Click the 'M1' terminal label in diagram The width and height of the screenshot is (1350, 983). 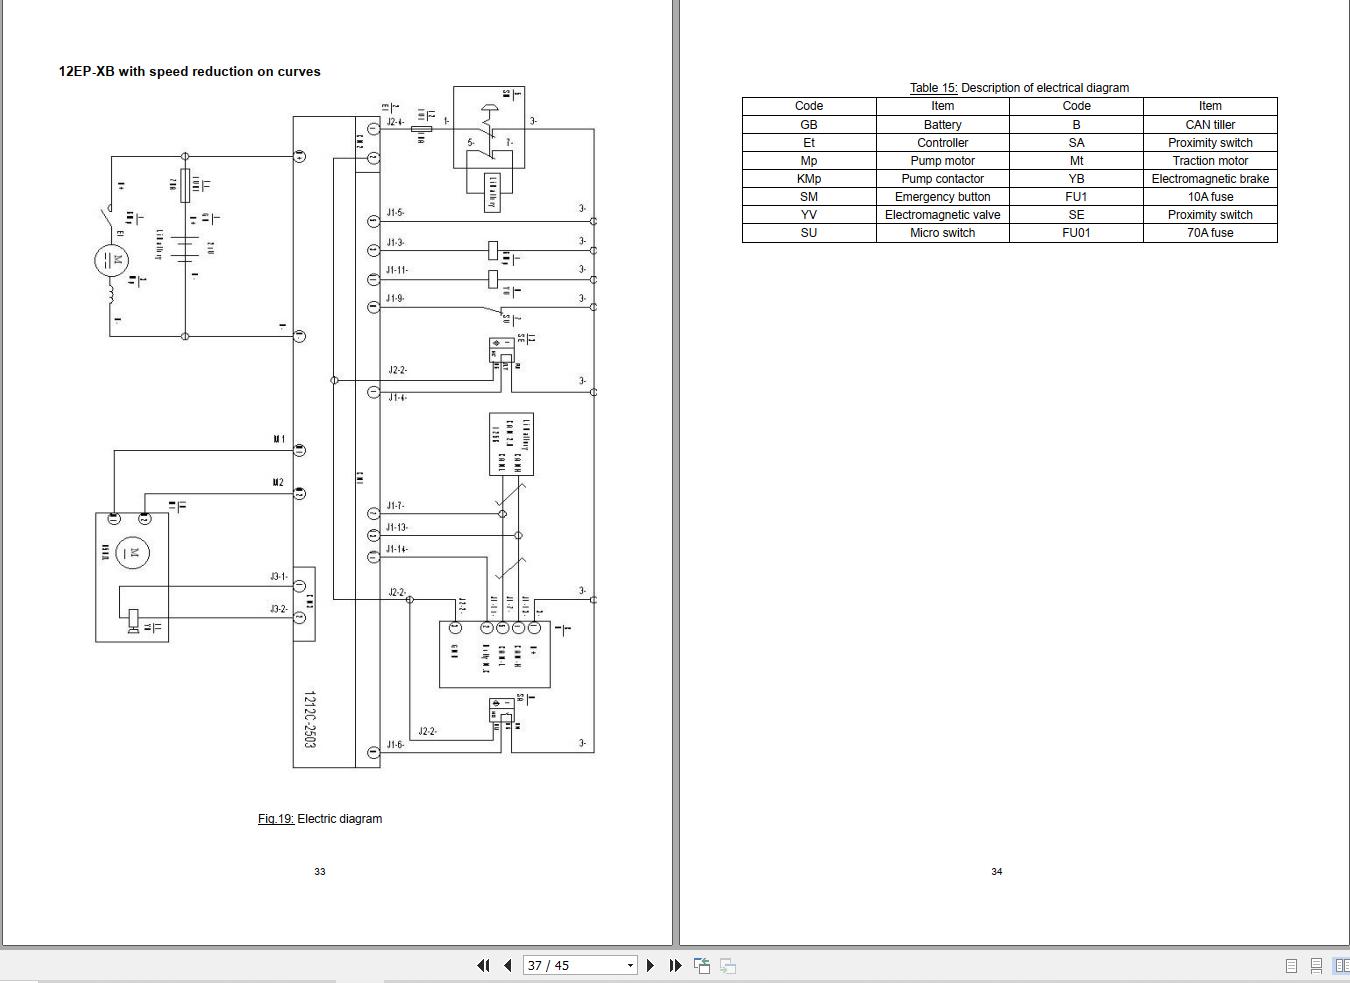(x=279, y=439)
